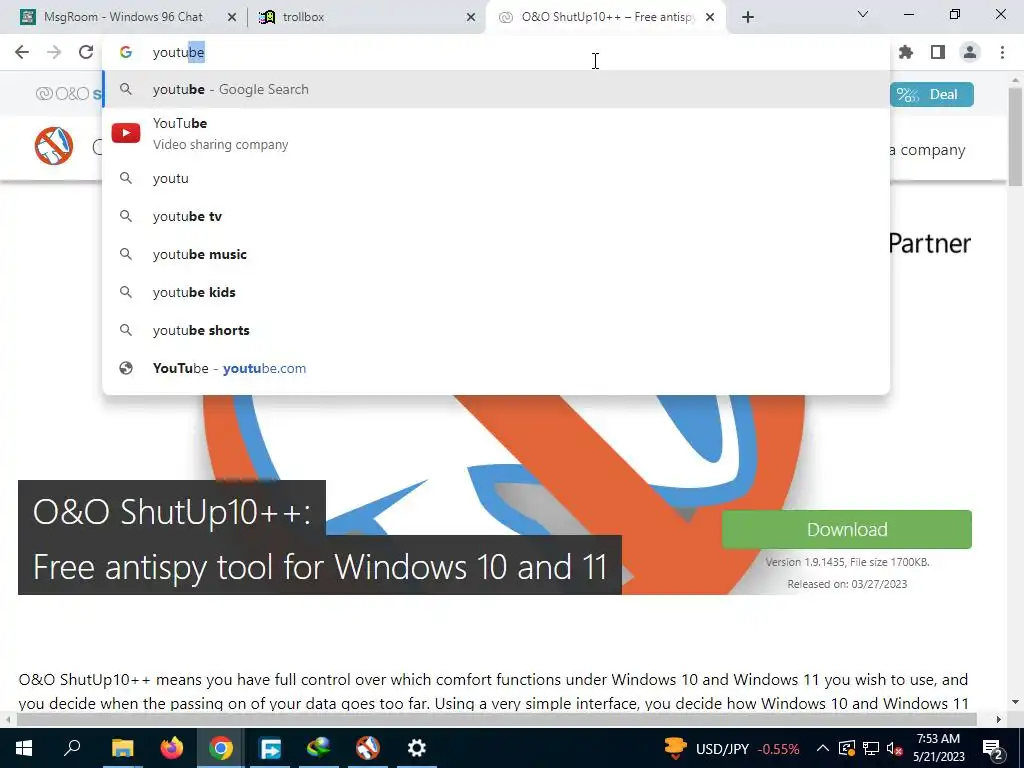Click the Google icon in address bar

point(126,52)
